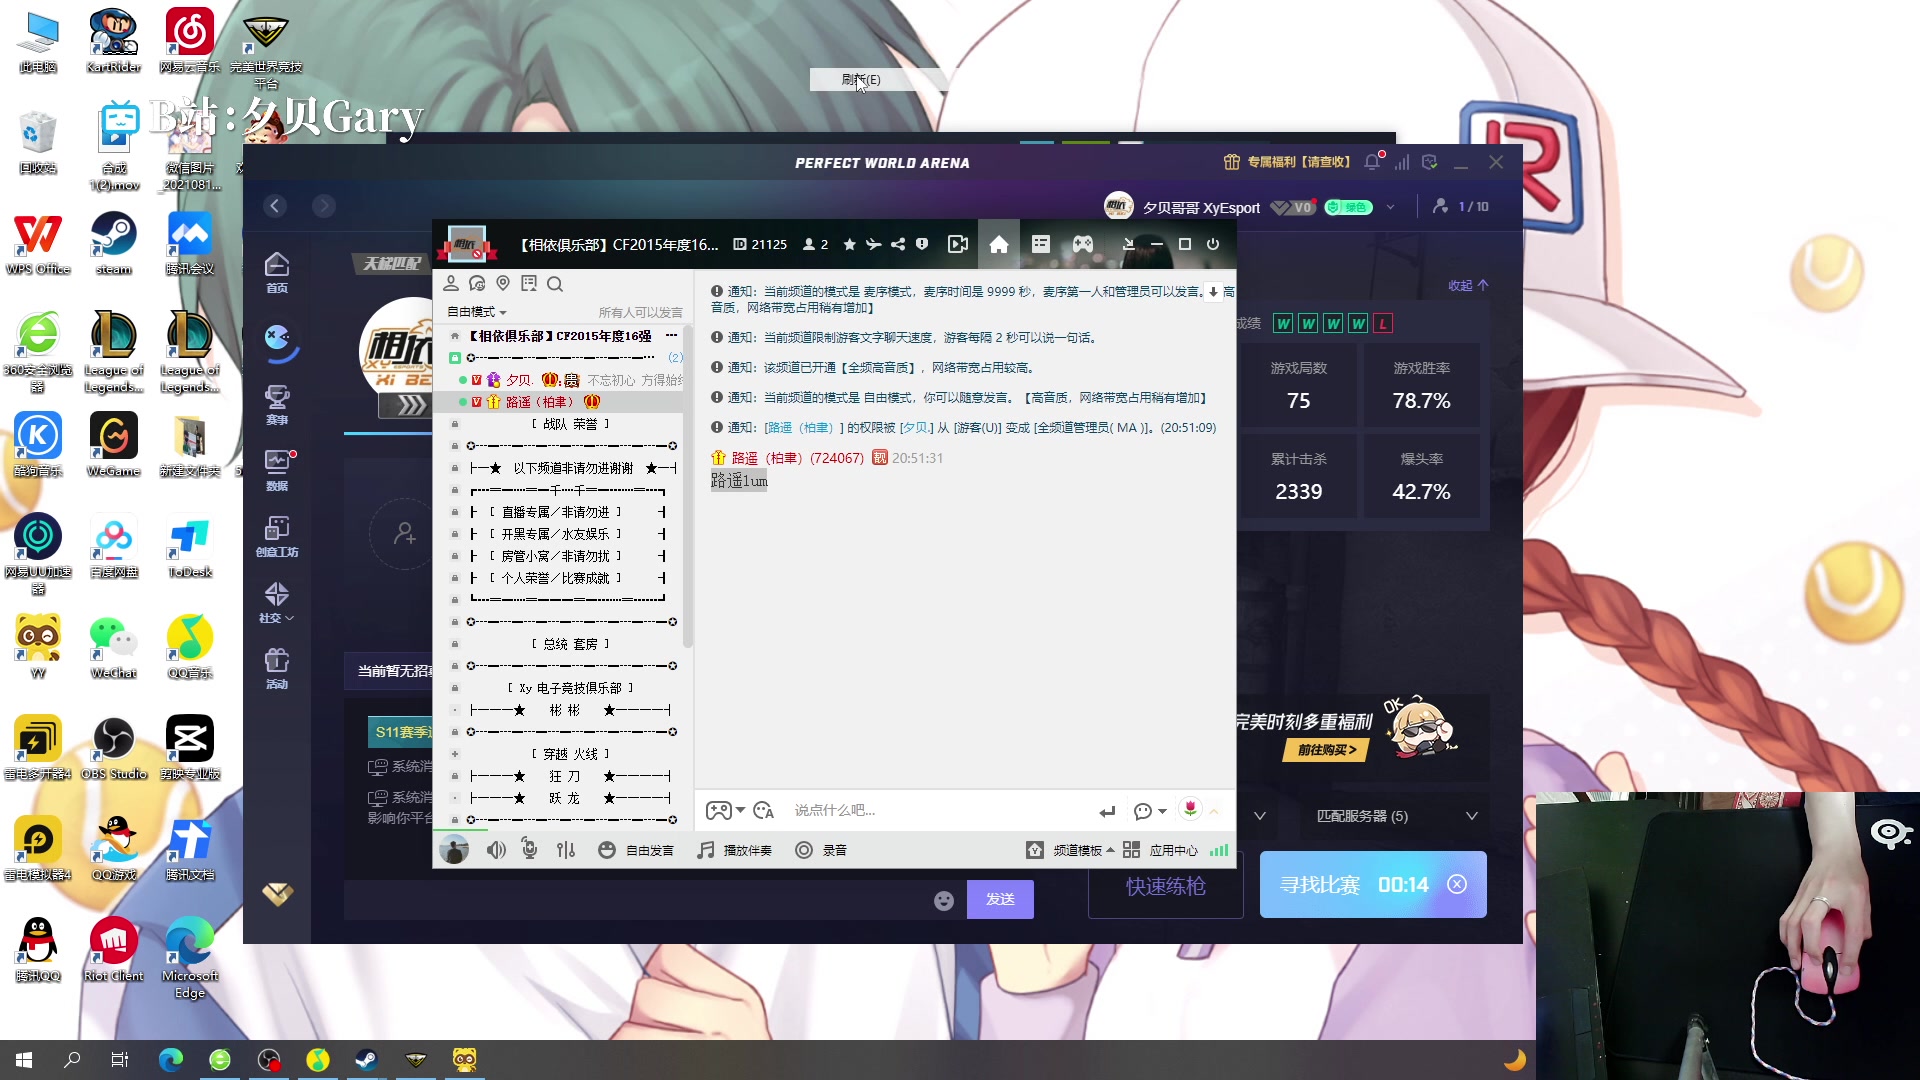This screenshot has height=1080, width=1920.
Task: Click 前往购买 promo button
Action: pos(1326,749)
